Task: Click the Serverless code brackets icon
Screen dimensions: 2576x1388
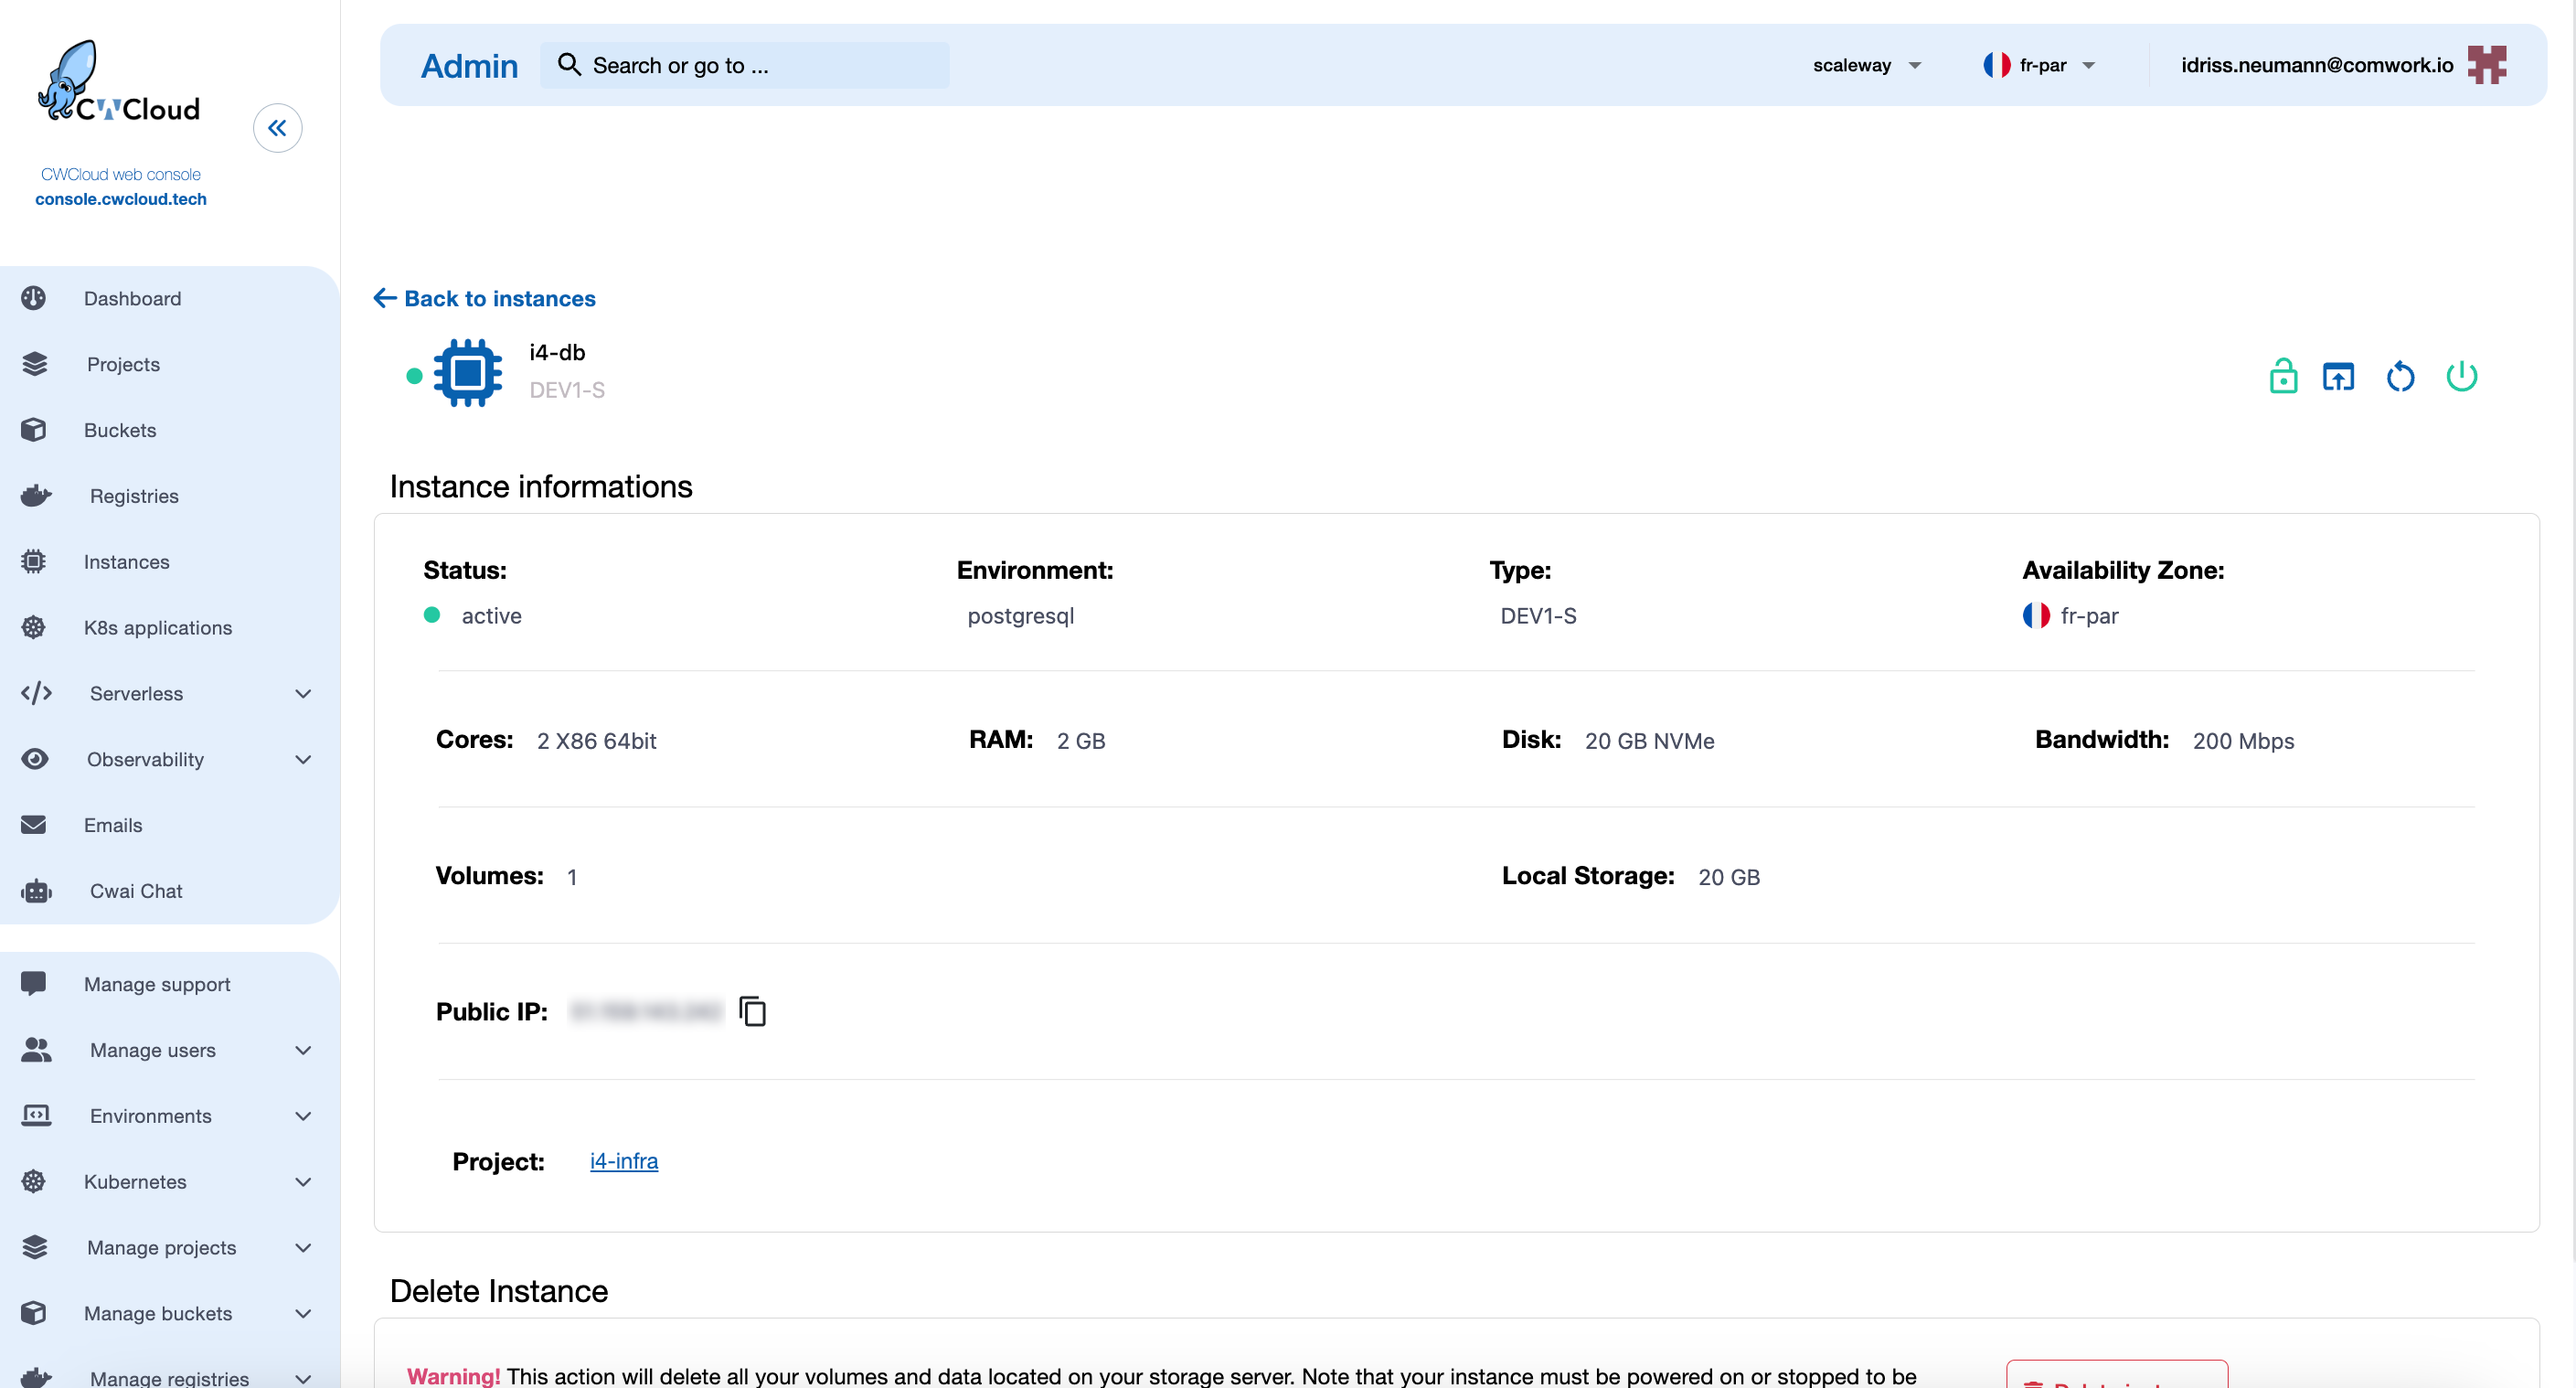Action: click(36, 693)
